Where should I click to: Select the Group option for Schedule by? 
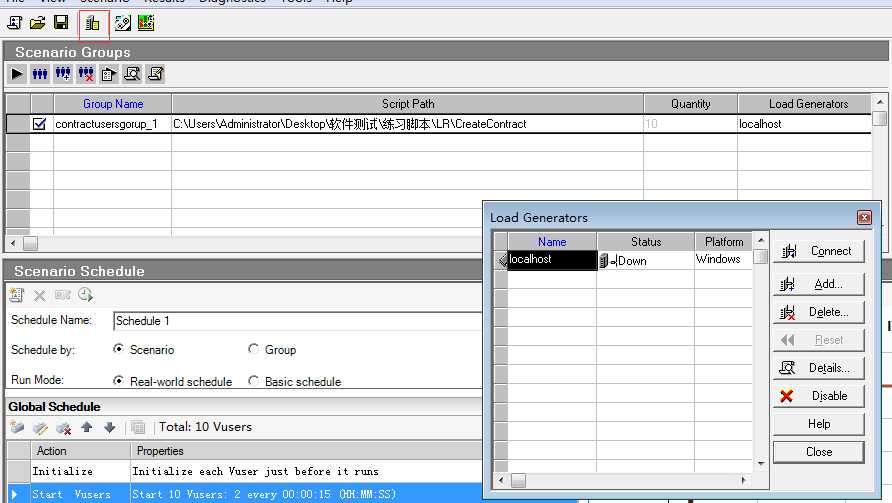pyautogui.click(x=253, y=349)
